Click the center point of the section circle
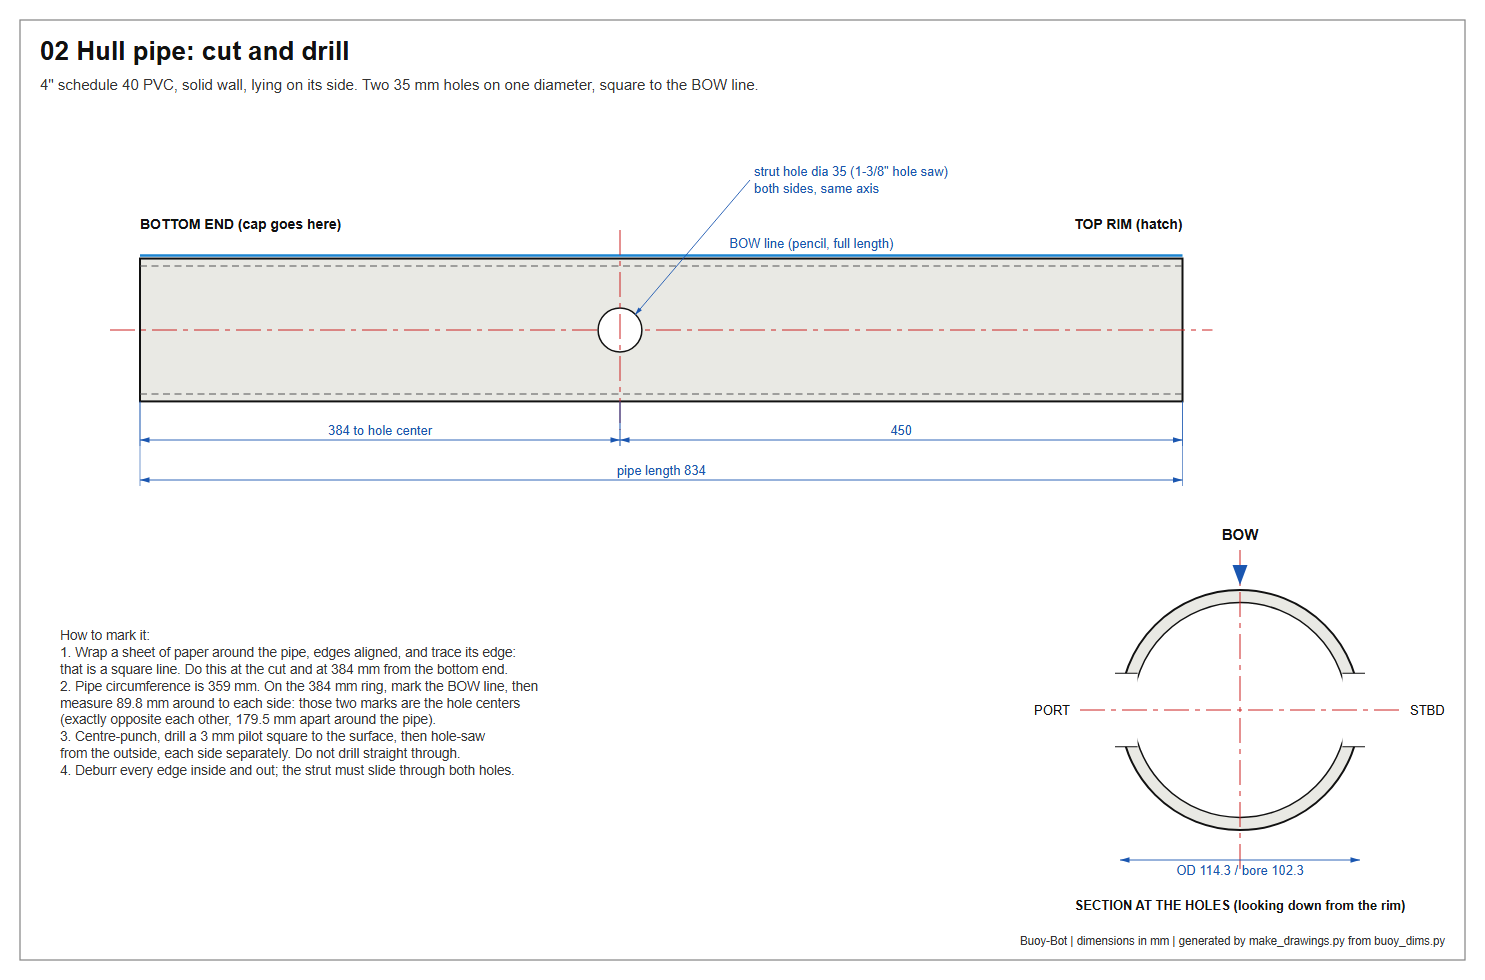 coord(1240,710)
